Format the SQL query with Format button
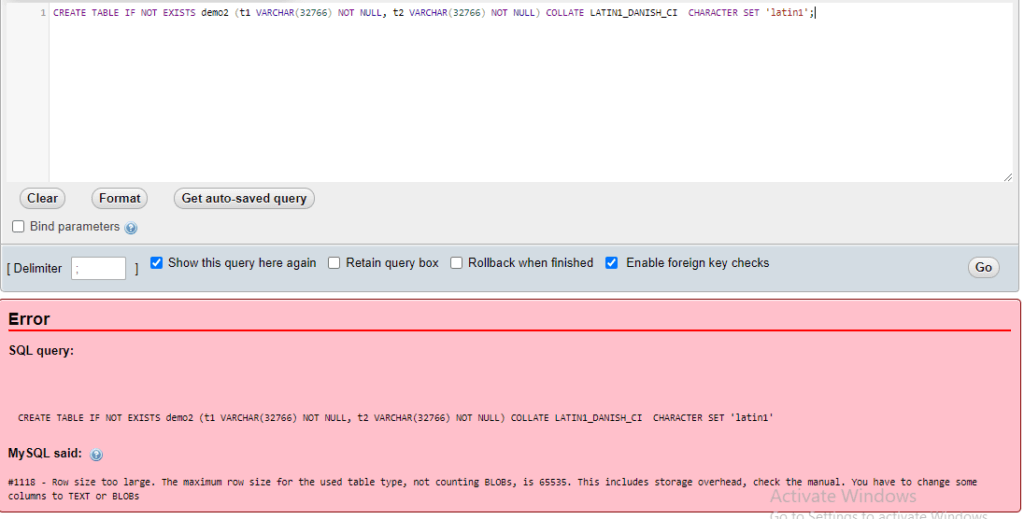The height and width of the screenshot is (519, 1024). (x=119, y=198)
